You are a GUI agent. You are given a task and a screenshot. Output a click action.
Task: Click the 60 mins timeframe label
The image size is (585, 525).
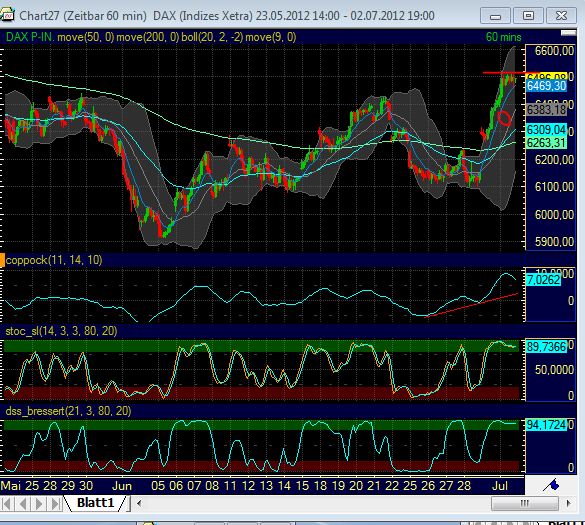503,37
